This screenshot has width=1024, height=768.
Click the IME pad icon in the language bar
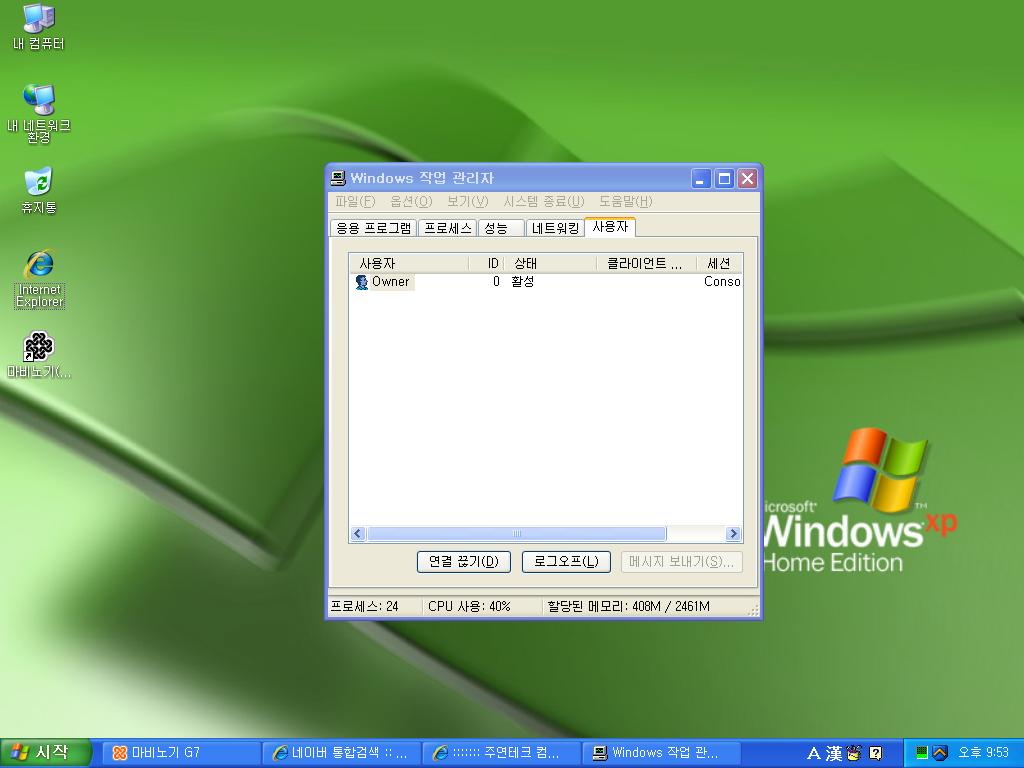pos(854,753)
